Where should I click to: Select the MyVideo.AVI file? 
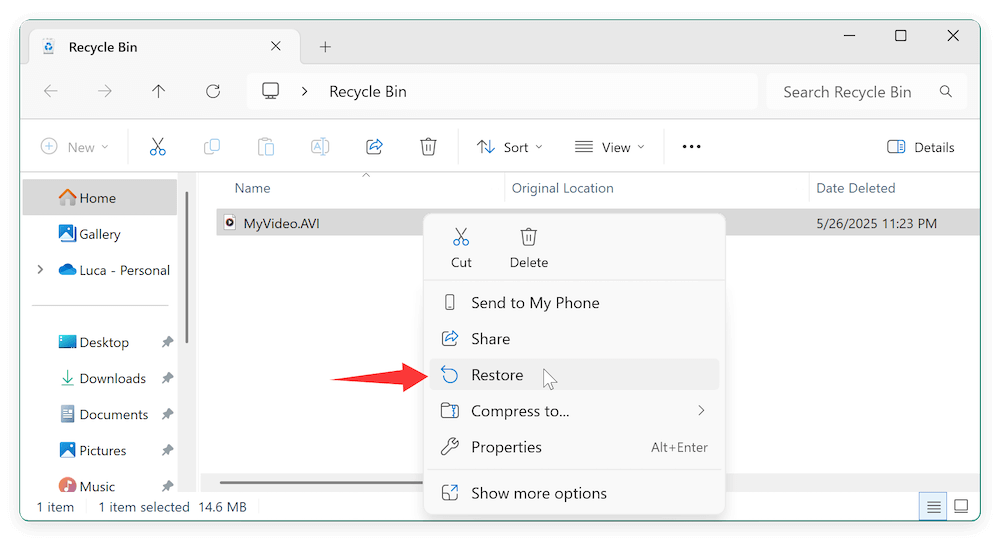[281, 223]
